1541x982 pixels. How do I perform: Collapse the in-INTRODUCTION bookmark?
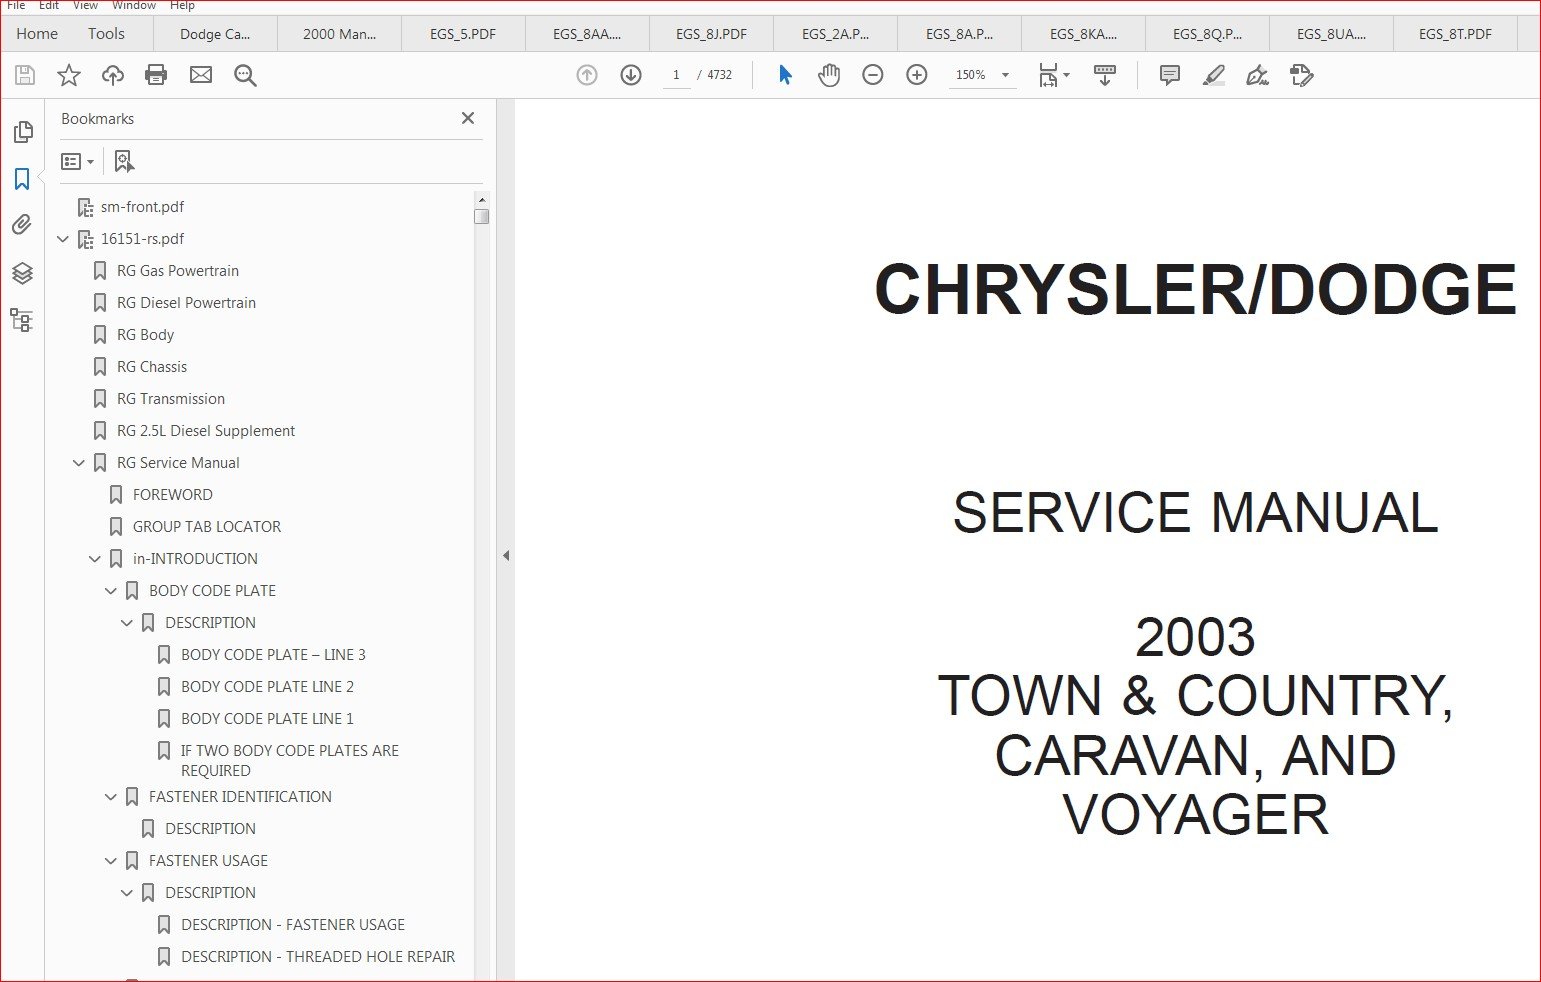95,559
